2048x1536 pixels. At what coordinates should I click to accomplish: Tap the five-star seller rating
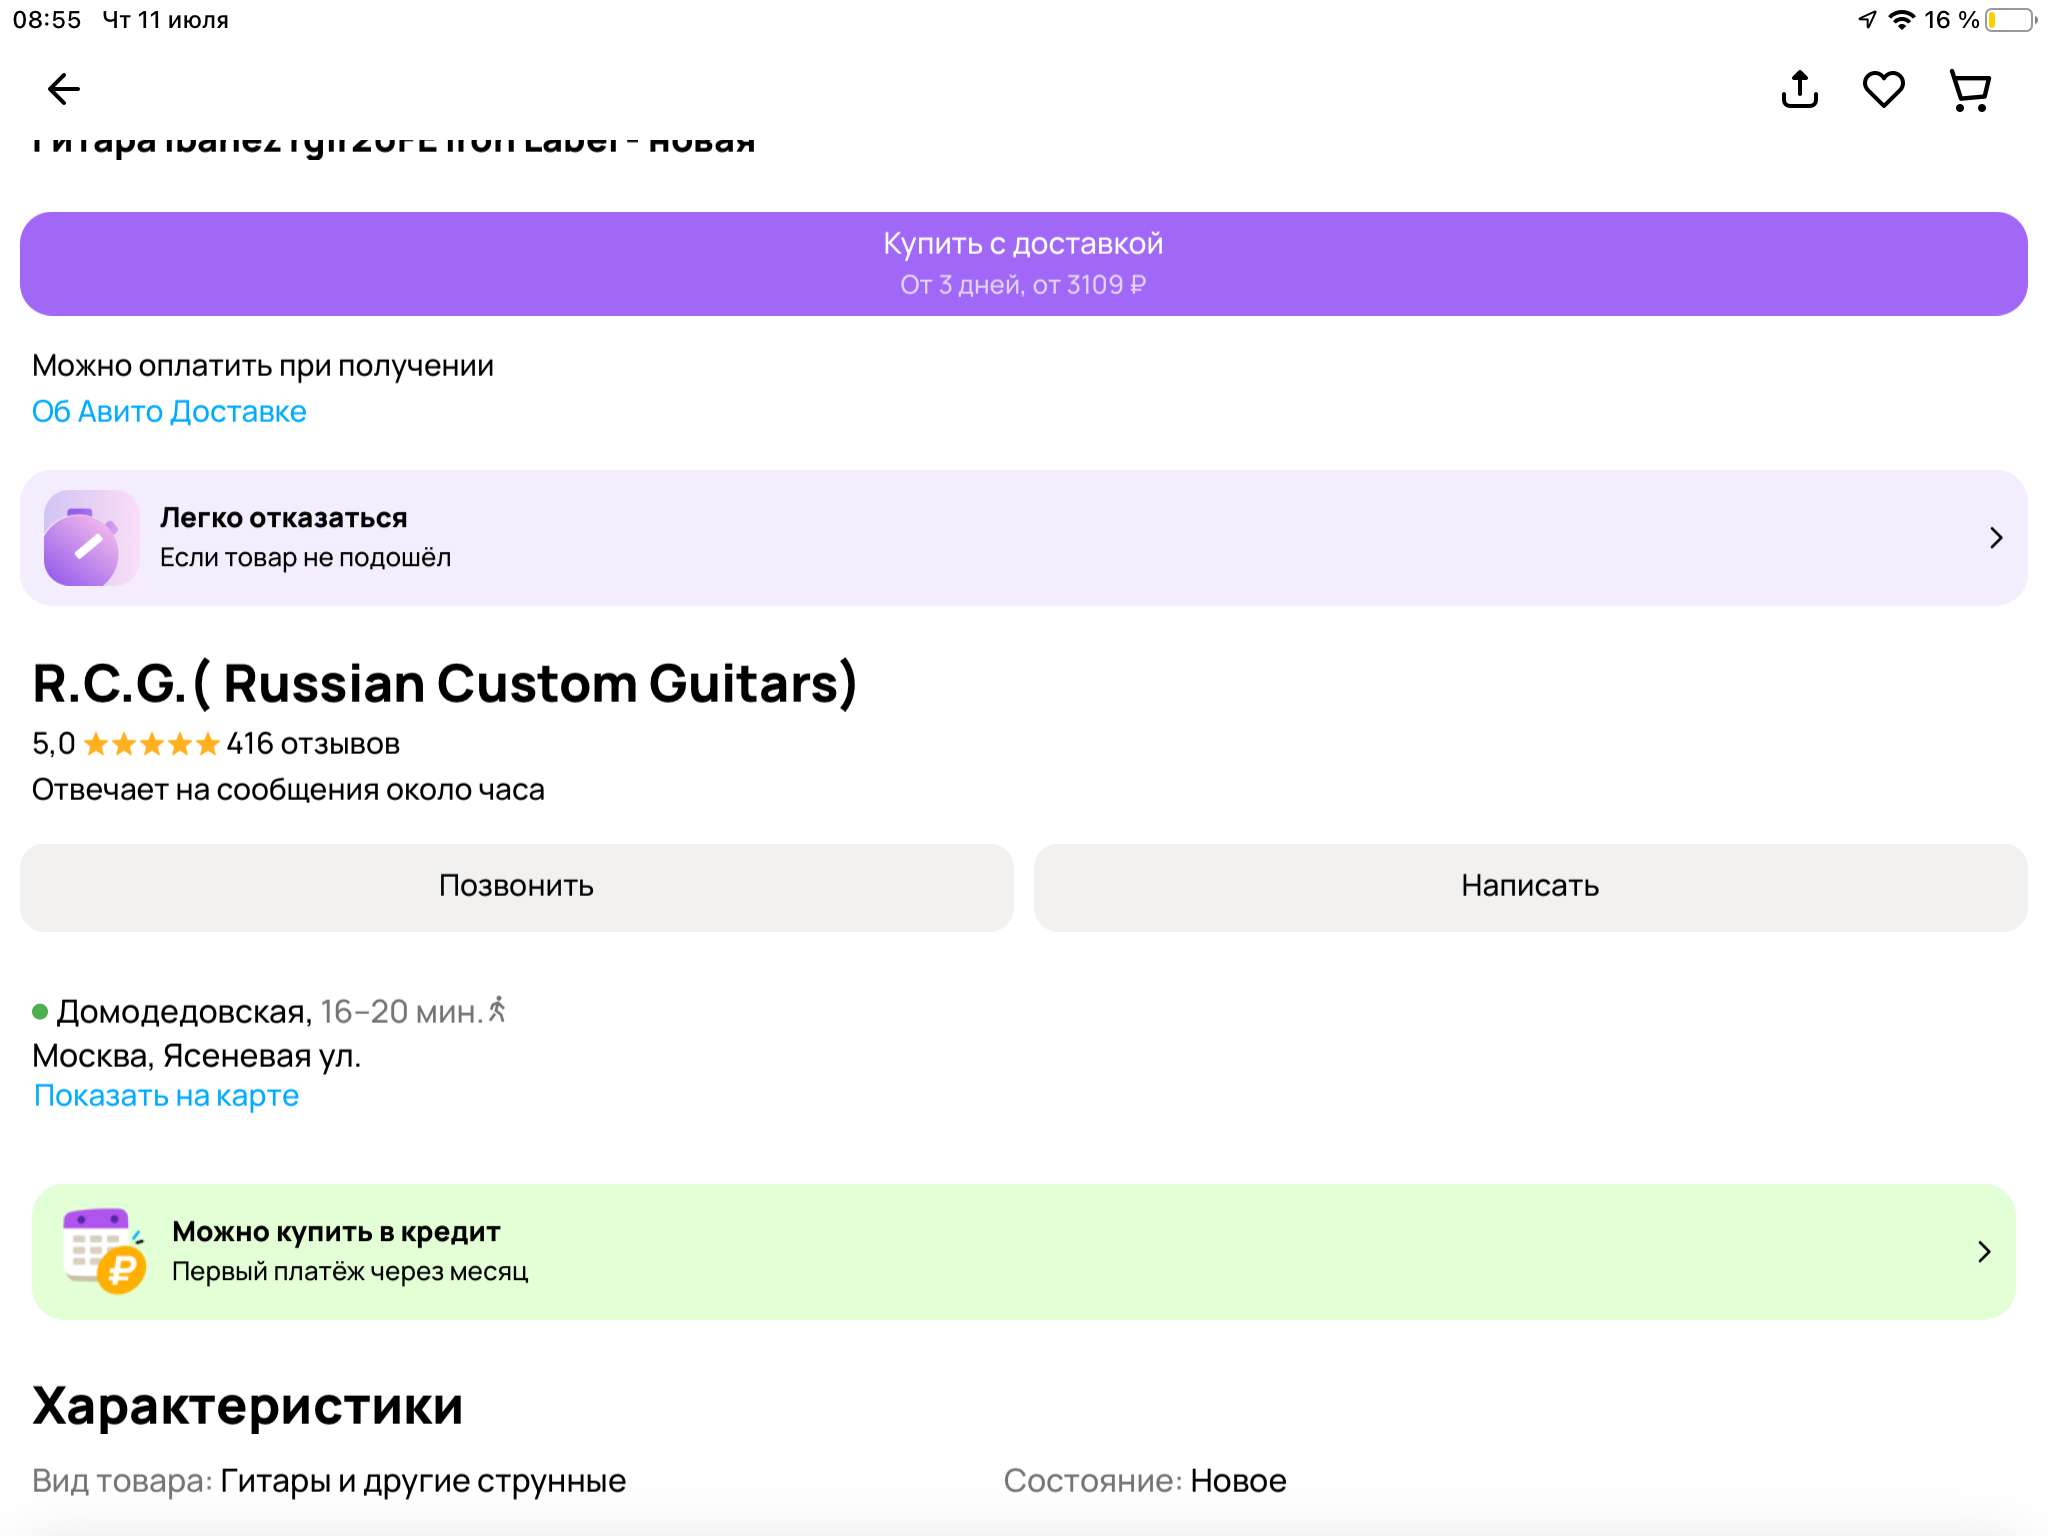tap(151, 744)
